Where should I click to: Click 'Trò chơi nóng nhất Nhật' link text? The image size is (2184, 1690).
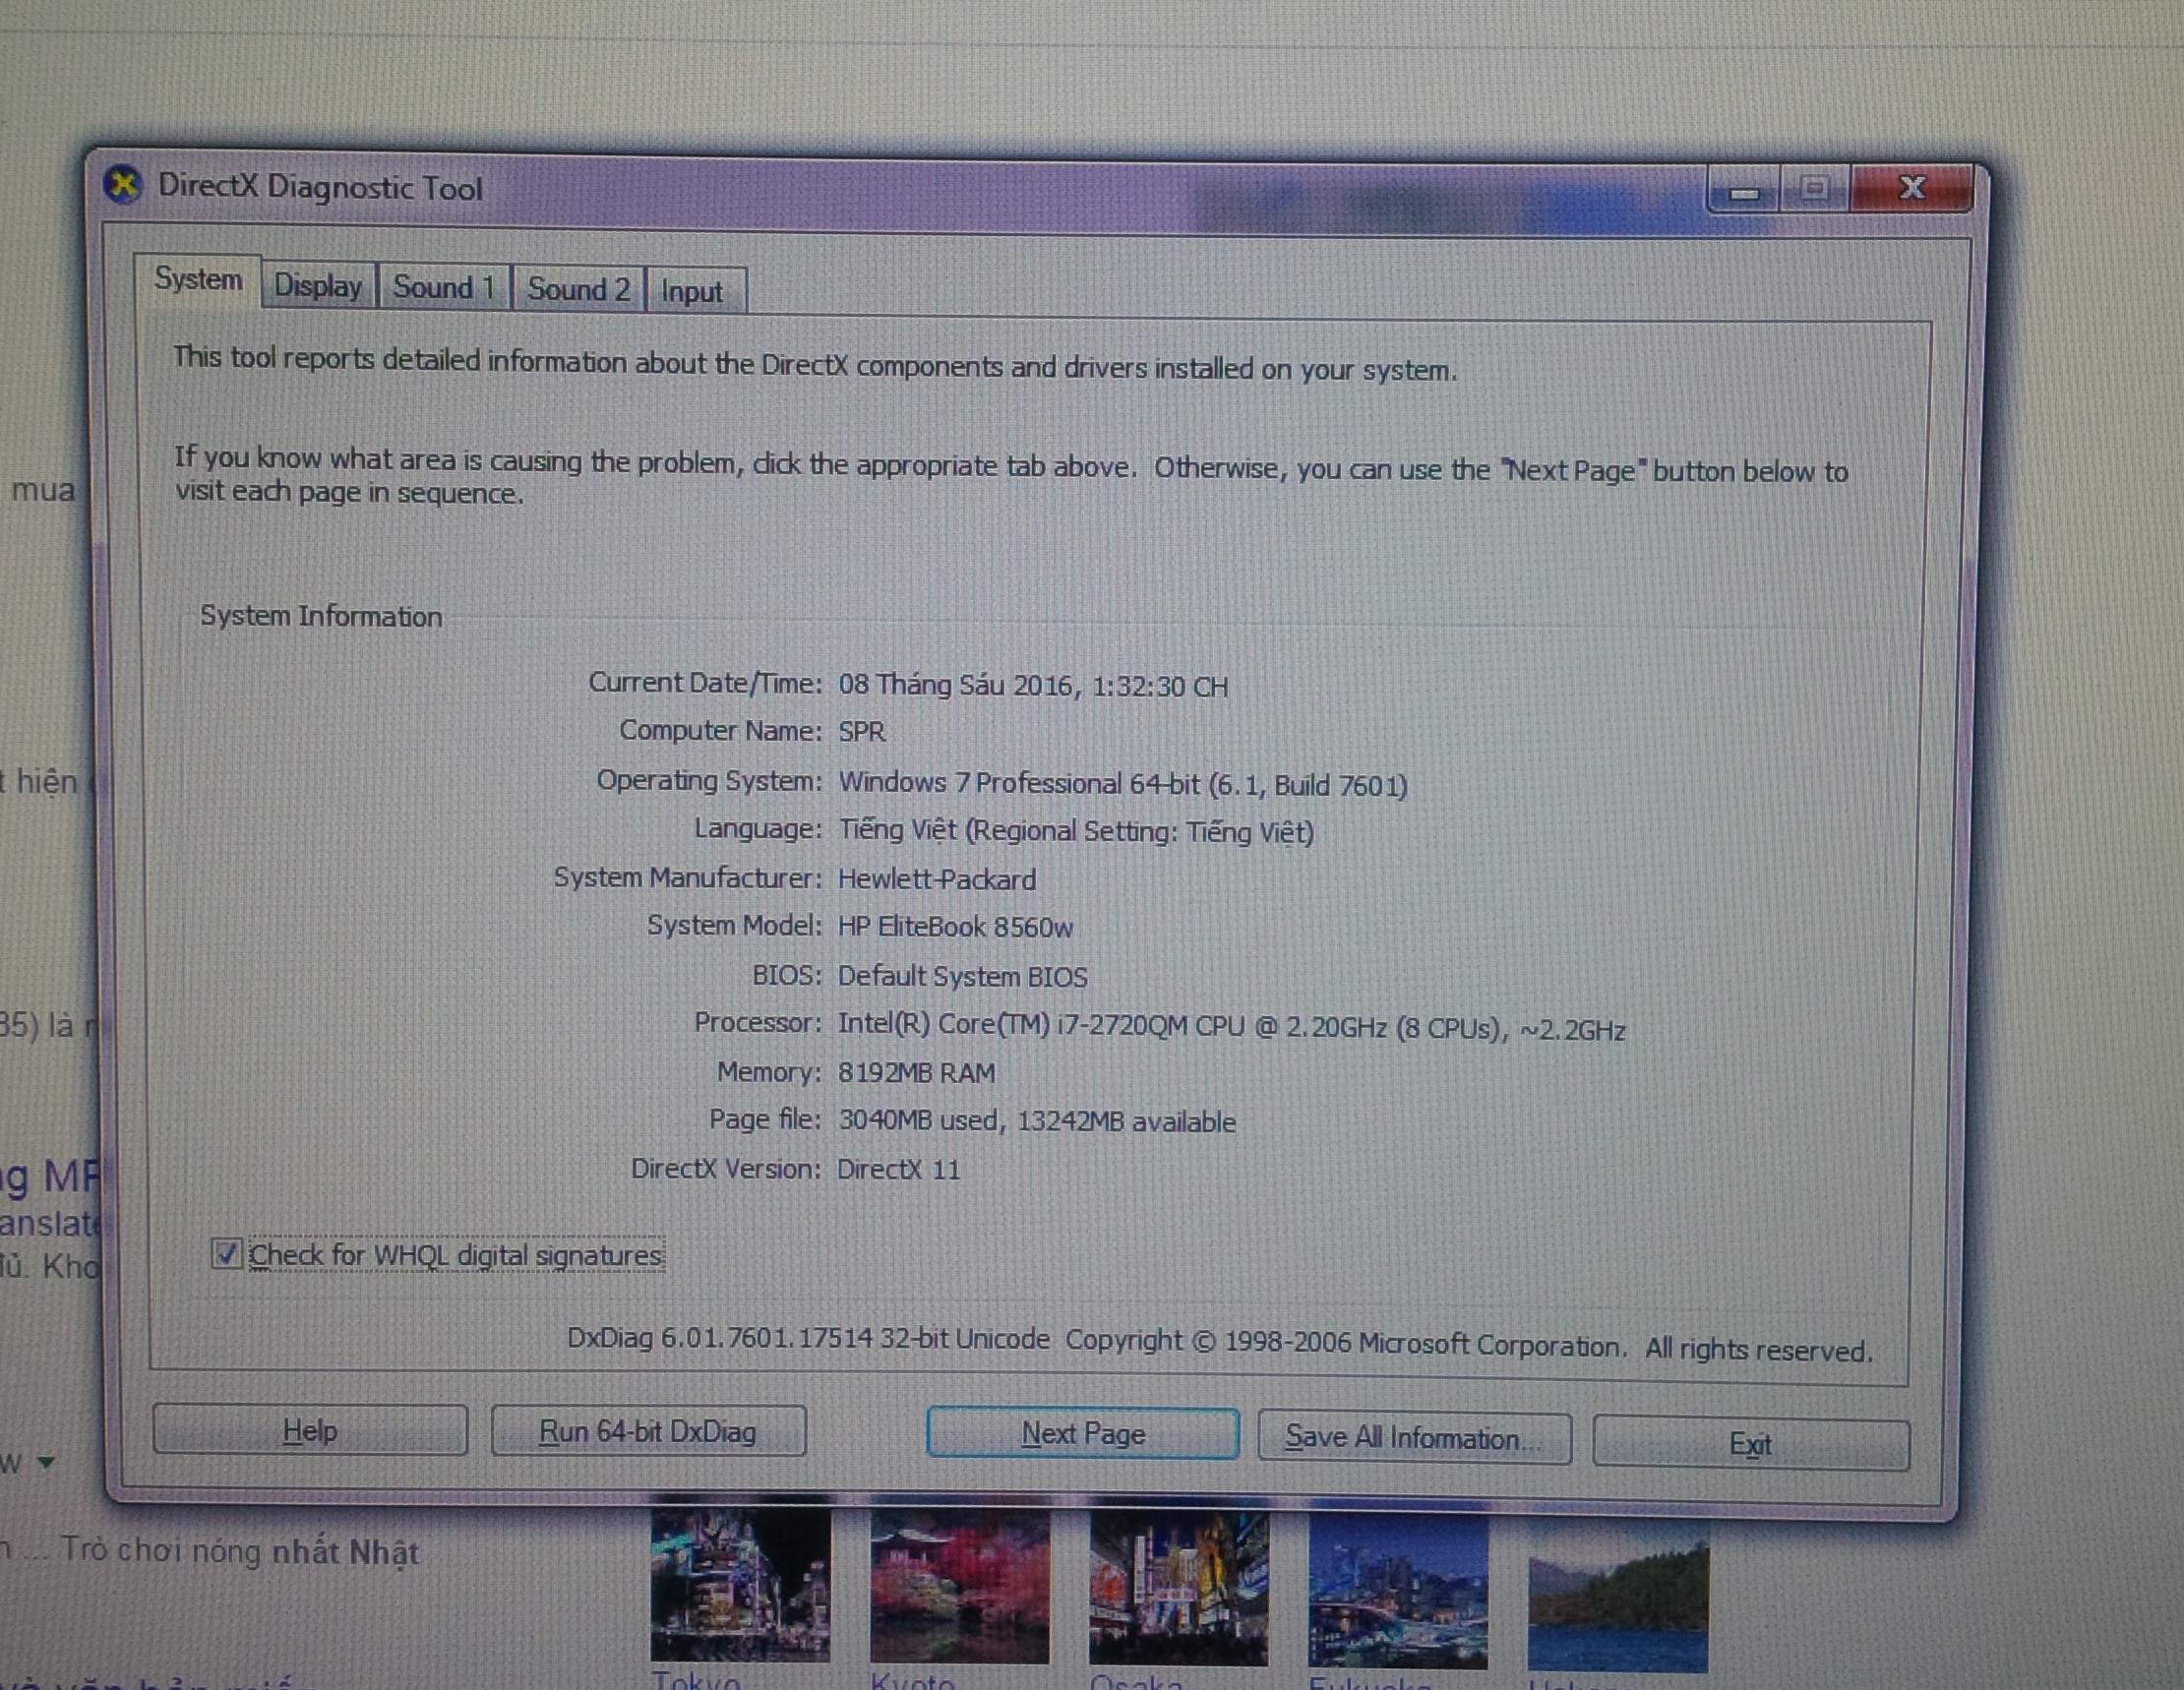[240, 1551]
